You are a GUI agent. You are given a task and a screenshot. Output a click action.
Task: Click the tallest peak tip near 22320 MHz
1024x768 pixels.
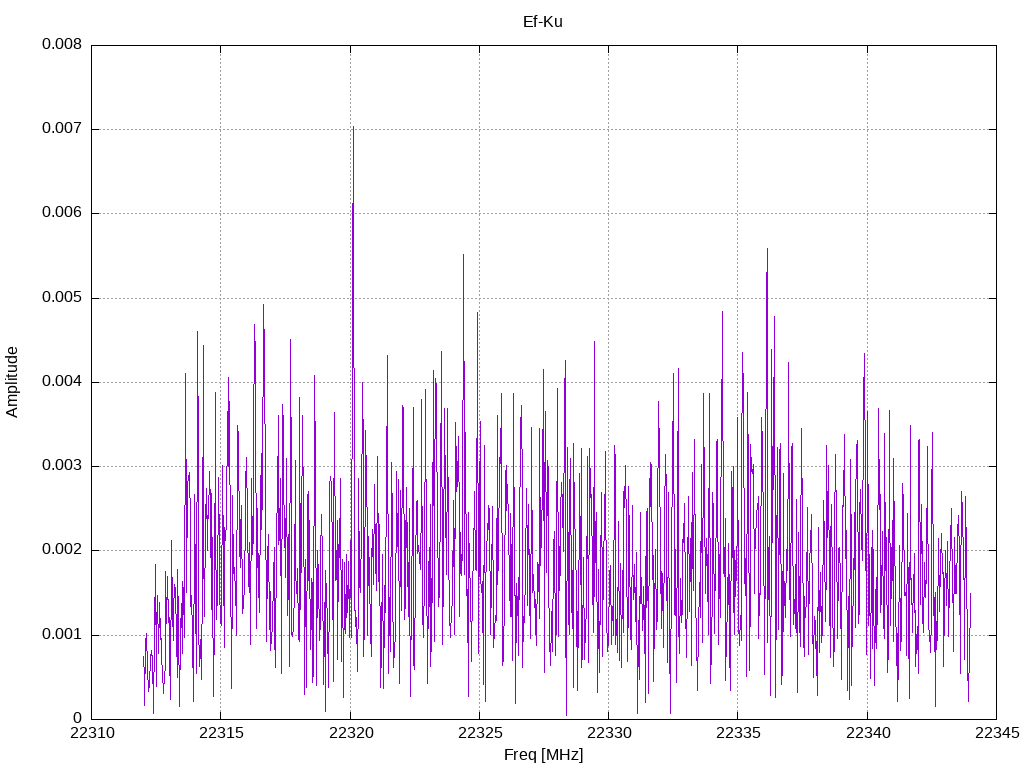(x=353, y=127)
